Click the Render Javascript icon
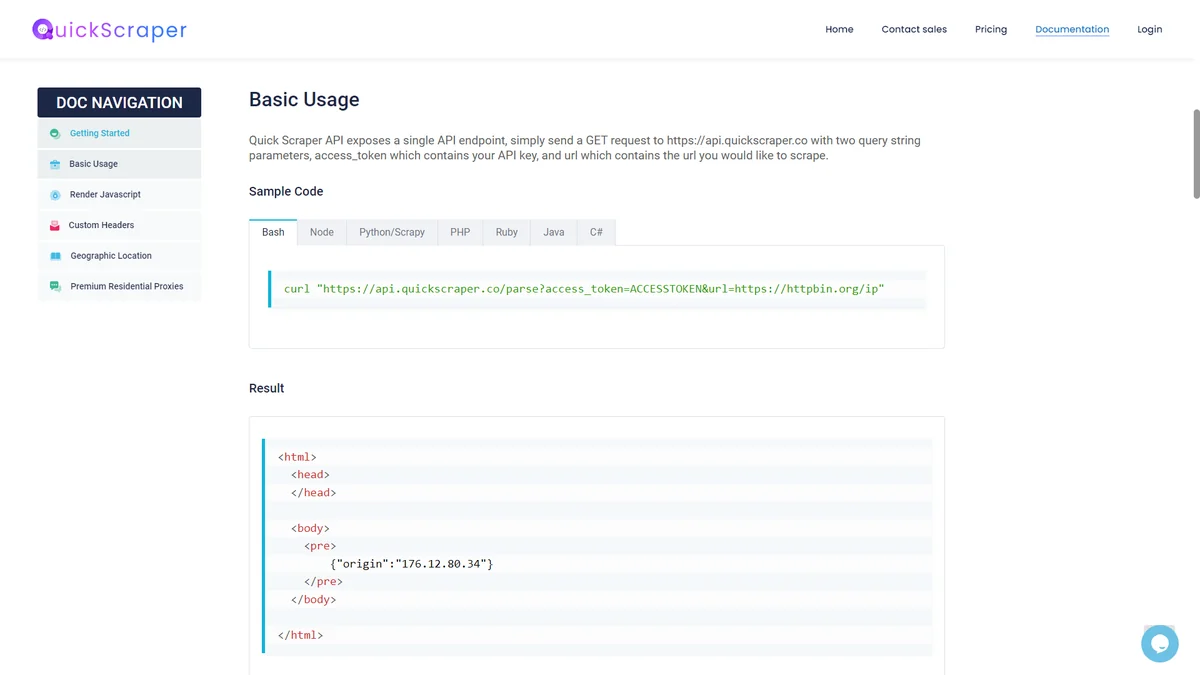 55,195
